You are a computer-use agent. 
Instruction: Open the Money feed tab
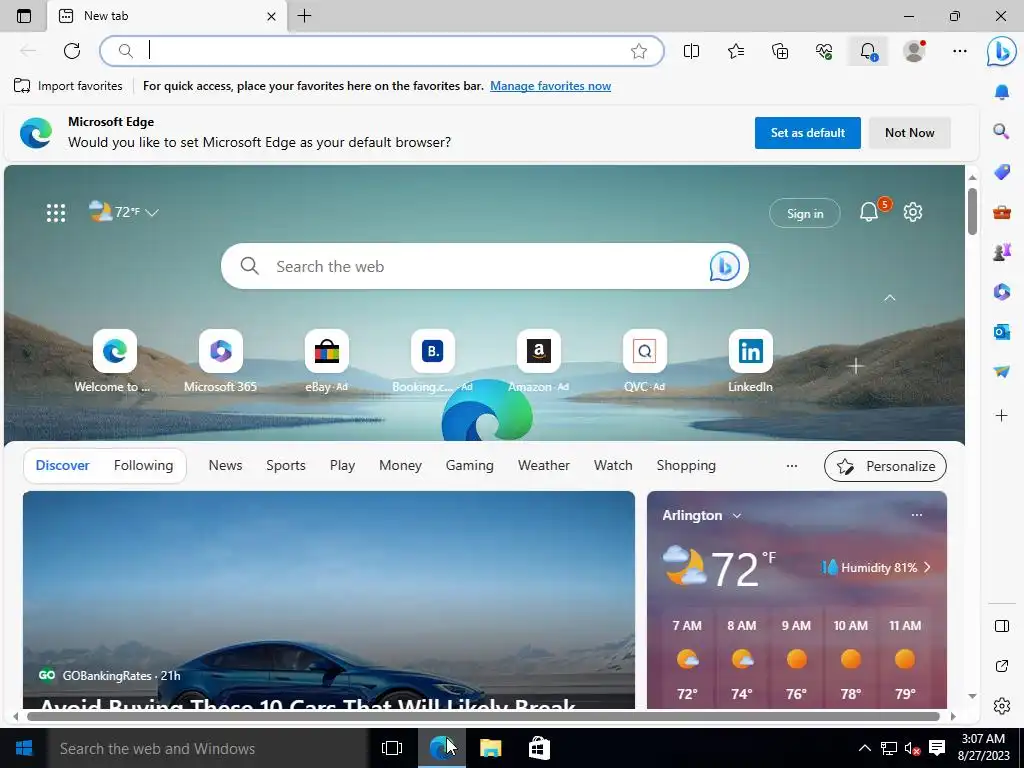pos(400,466)
